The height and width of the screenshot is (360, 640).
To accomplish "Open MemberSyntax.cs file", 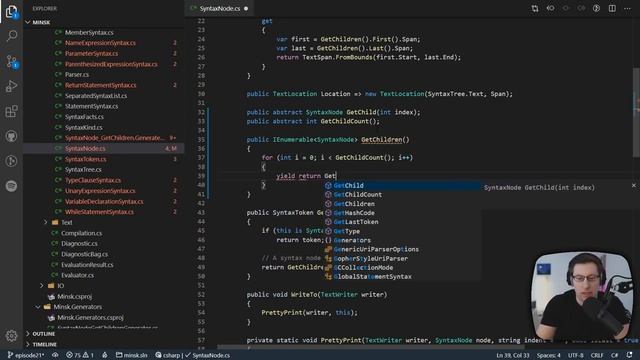I will pyautogui.click(x=89, y=32).
